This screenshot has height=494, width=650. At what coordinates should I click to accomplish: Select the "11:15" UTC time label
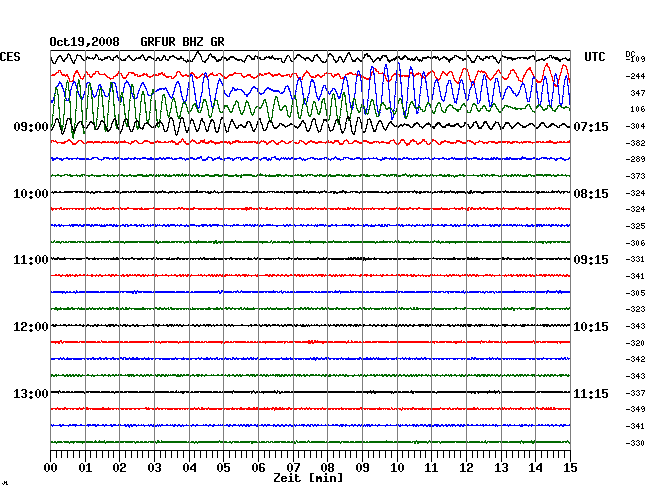coord(591,393)
